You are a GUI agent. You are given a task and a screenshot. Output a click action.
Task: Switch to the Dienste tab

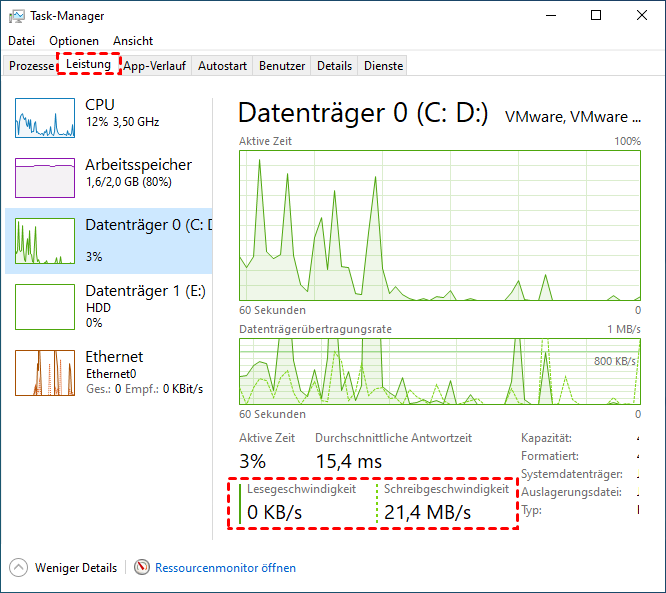click(383, 66)
